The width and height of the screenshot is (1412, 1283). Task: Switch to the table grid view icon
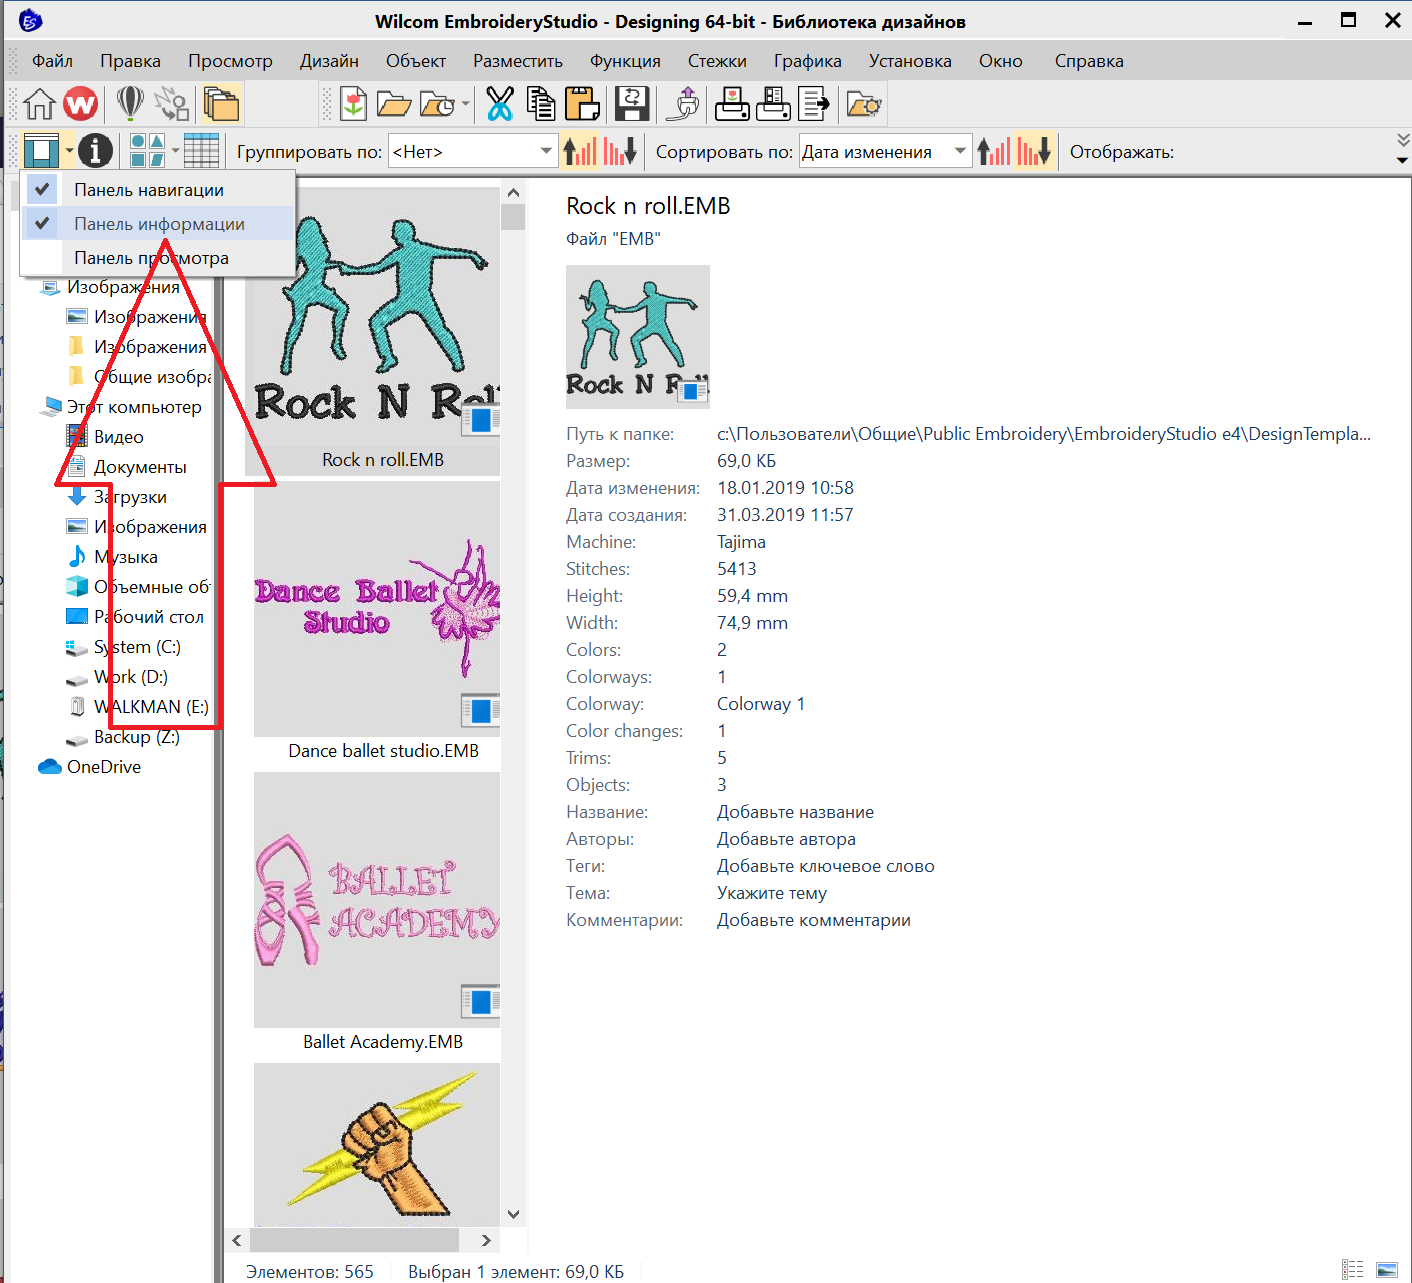201,151
